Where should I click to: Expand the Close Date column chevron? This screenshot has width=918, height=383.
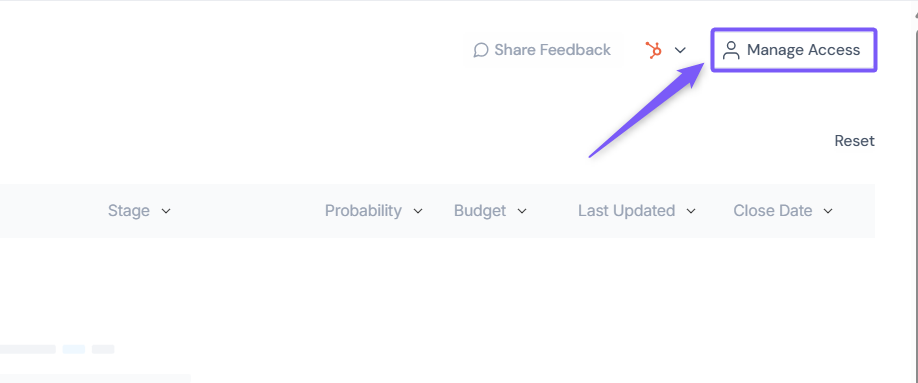tap(828, 211)
